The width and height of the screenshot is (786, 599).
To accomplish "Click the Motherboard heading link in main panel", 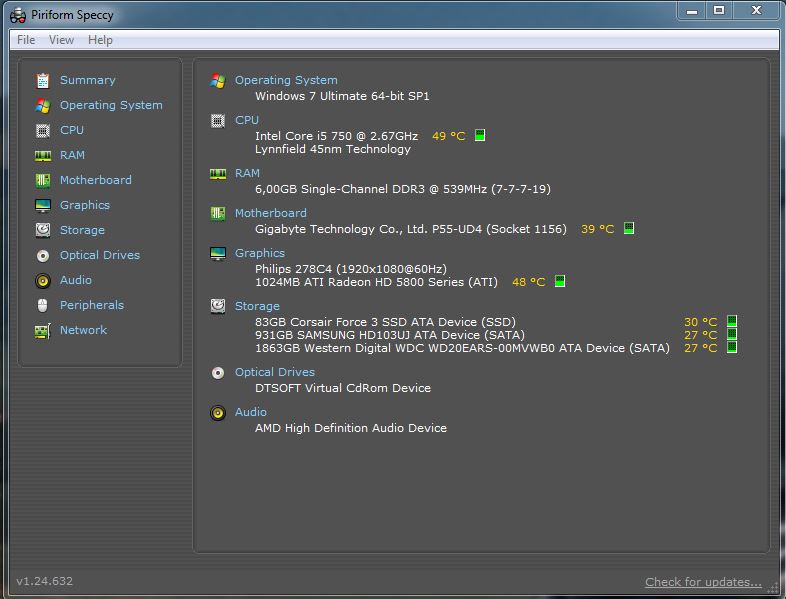I will point(271,214).
